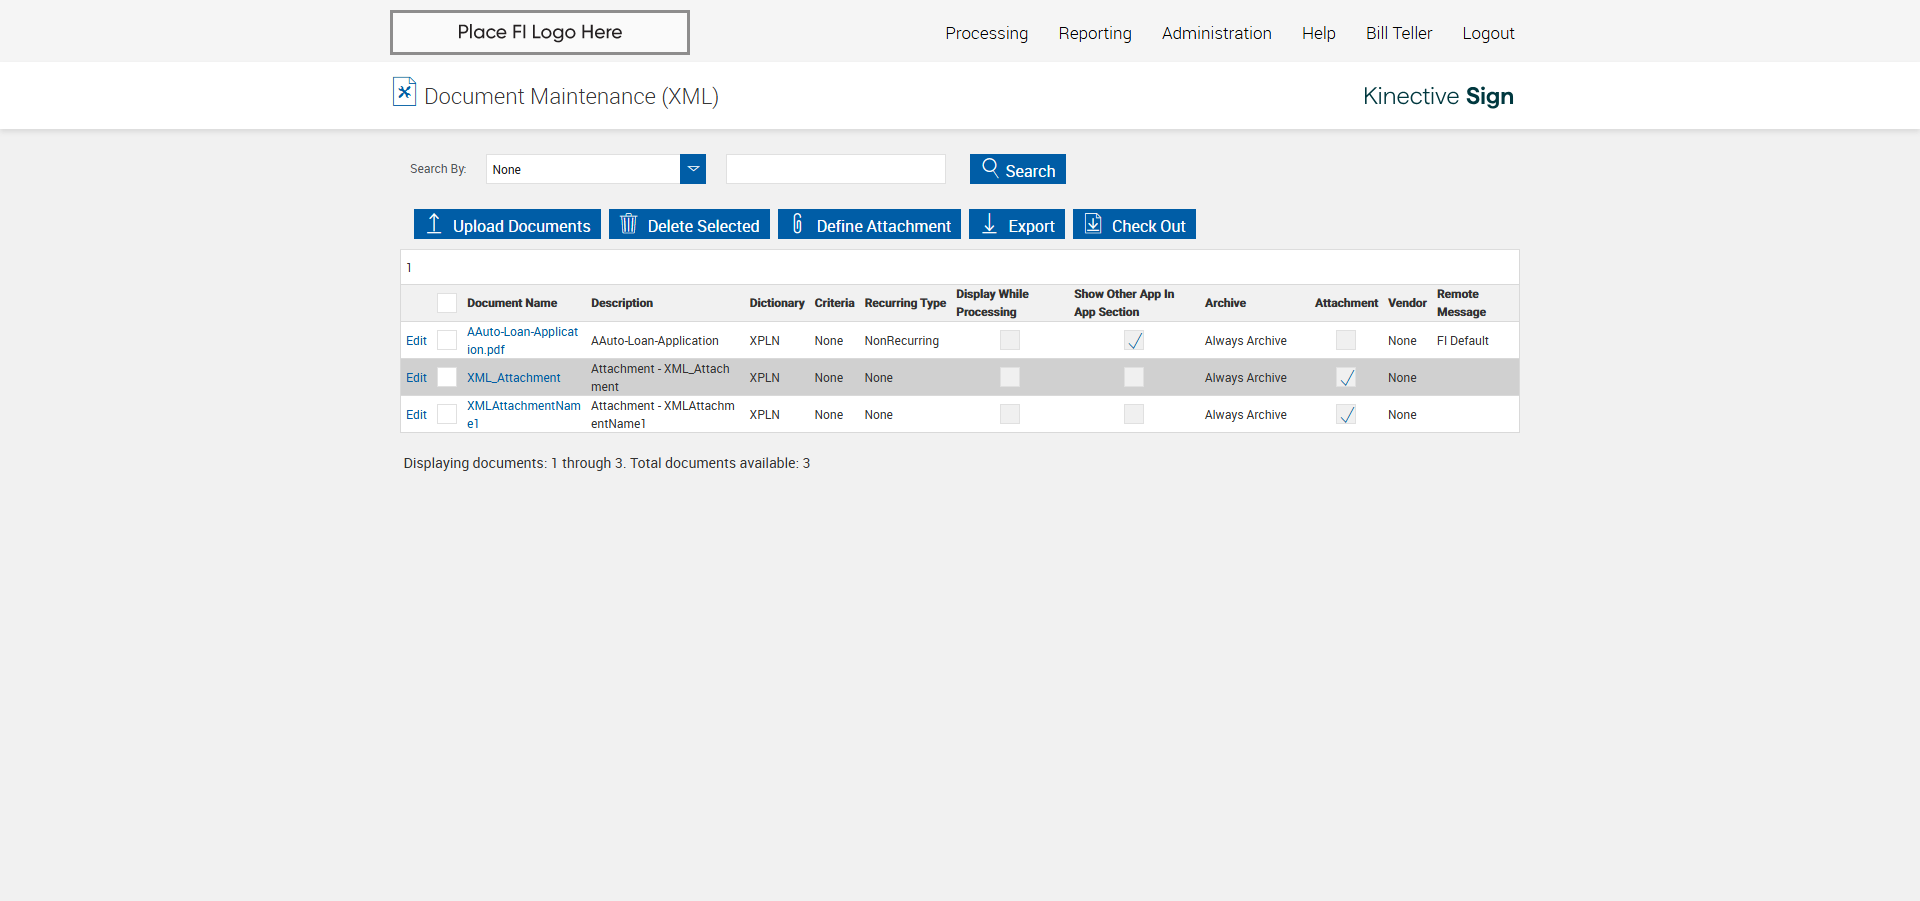This screenshot has width=1920, height=901.
Task: Click the search text input field
Action: point(835,169)
